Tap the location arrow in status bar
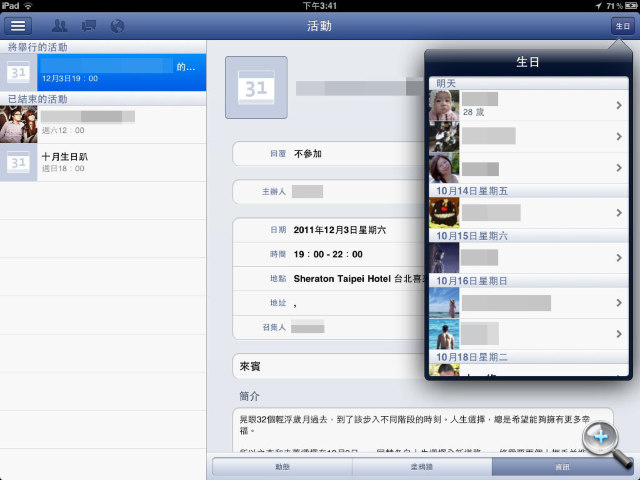Screen dimensions: 640x480 tap(598, 6)
